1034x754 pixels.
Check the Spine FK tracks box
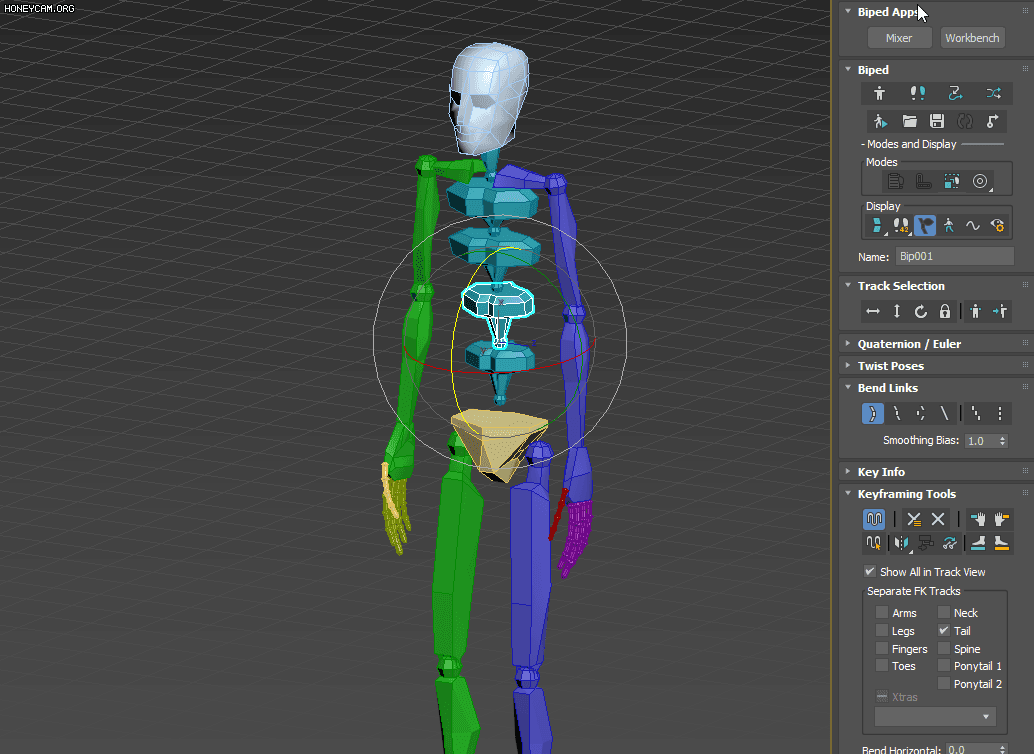click(944, 648)
